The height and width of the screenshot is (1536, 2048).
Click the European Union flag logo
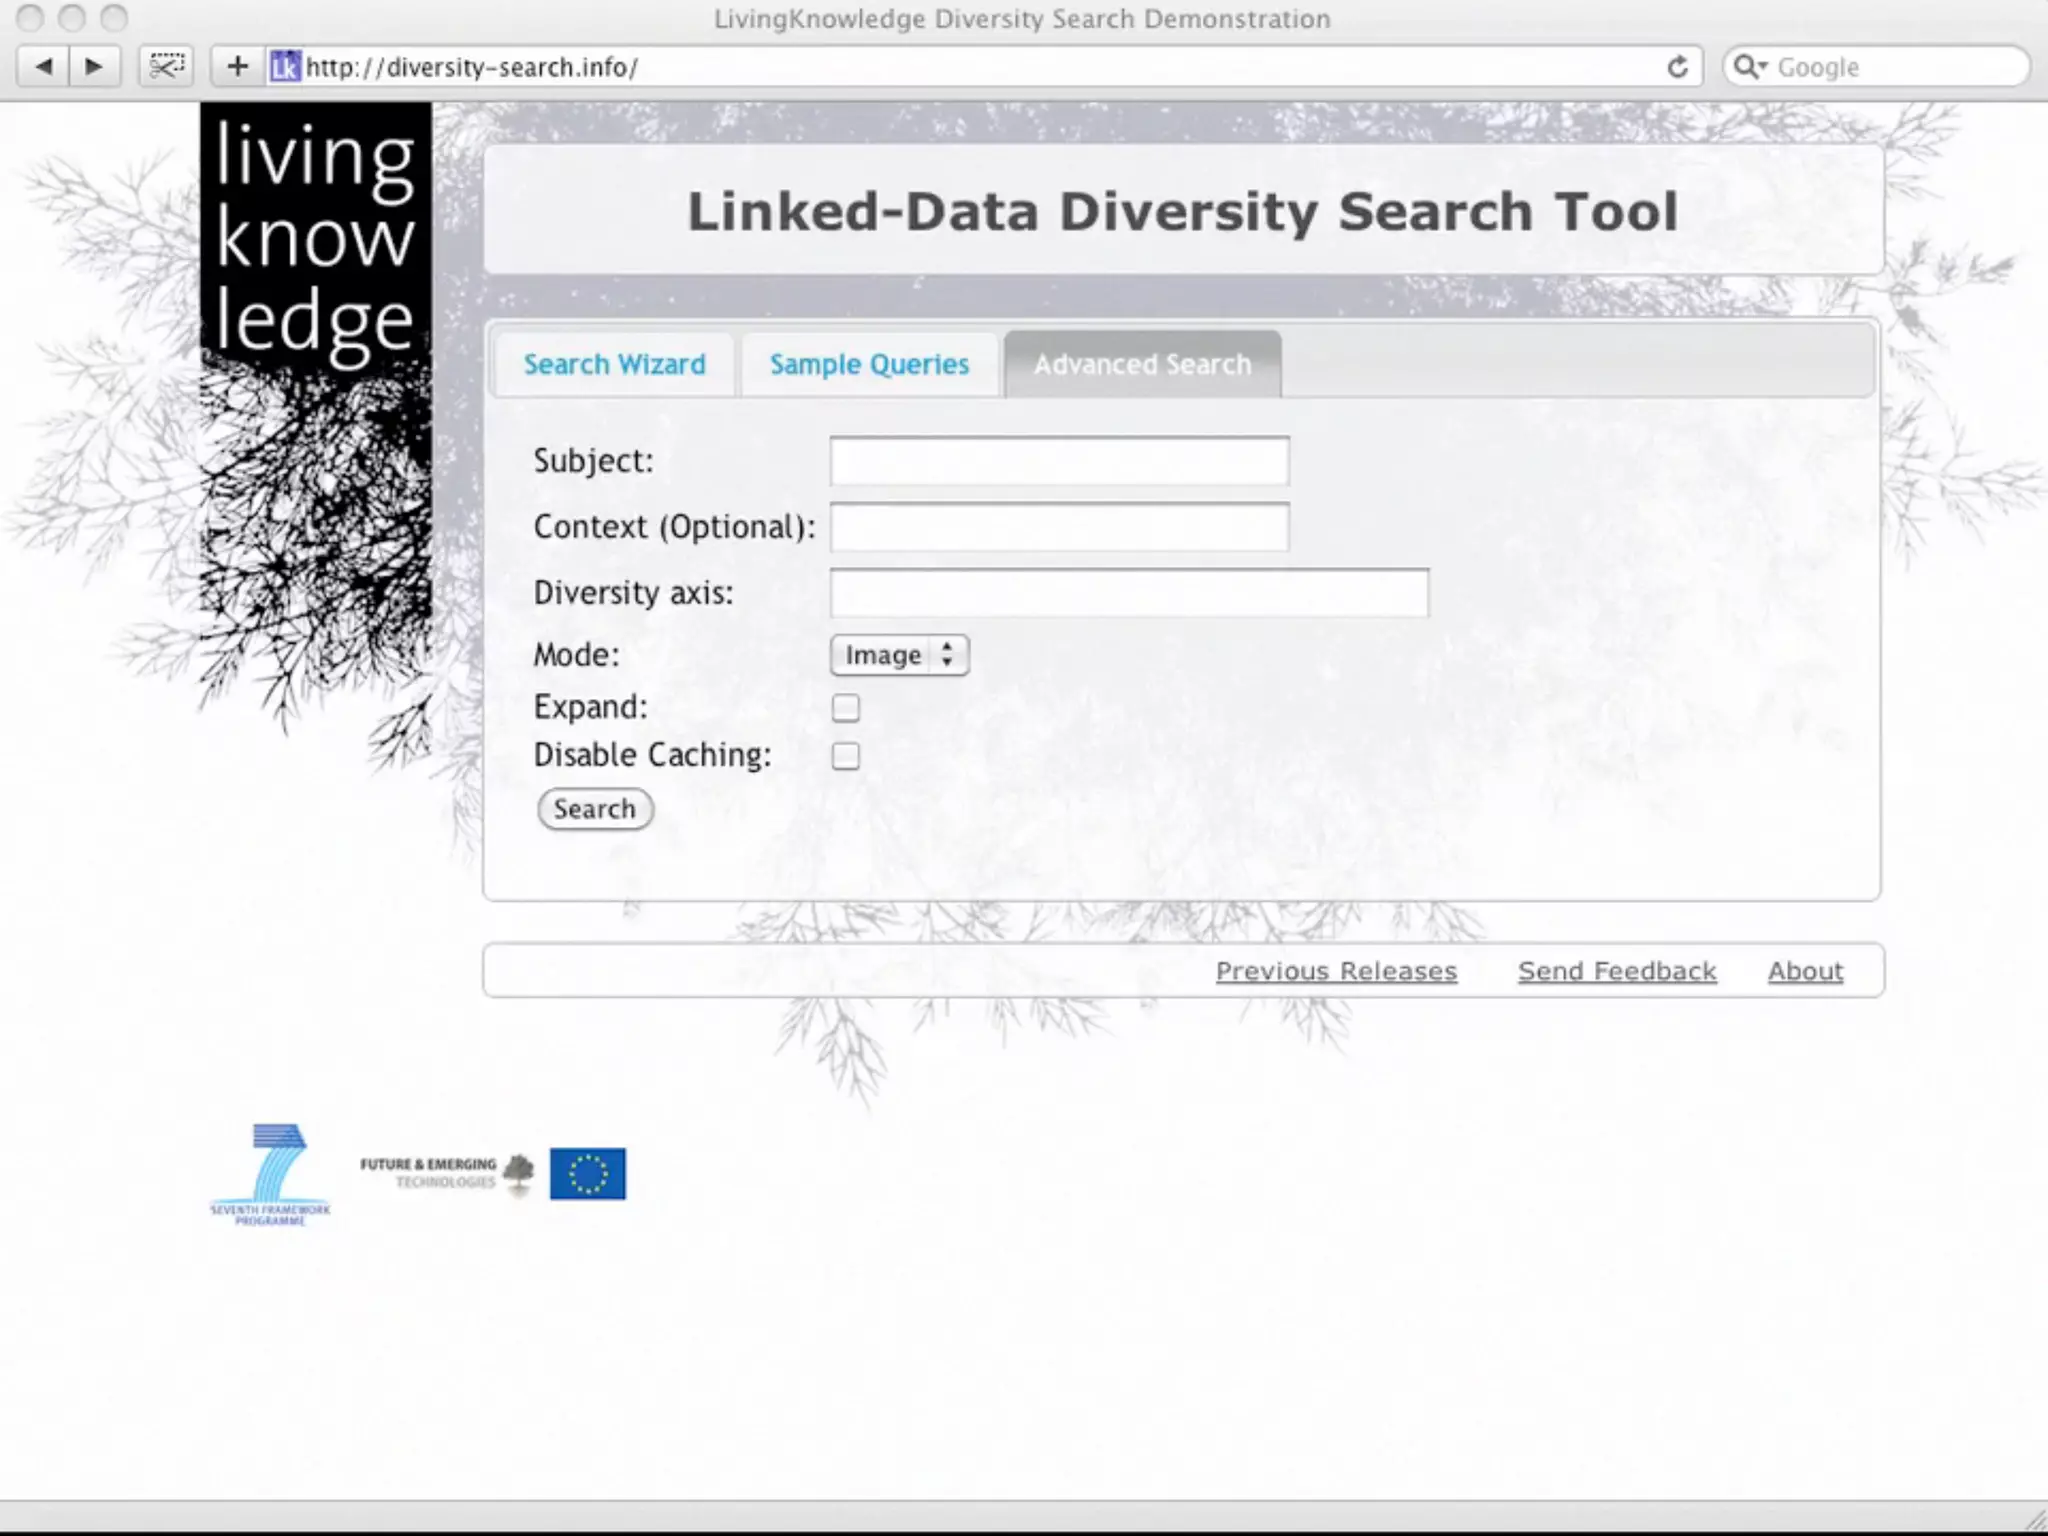click(x=587, y=1173)
